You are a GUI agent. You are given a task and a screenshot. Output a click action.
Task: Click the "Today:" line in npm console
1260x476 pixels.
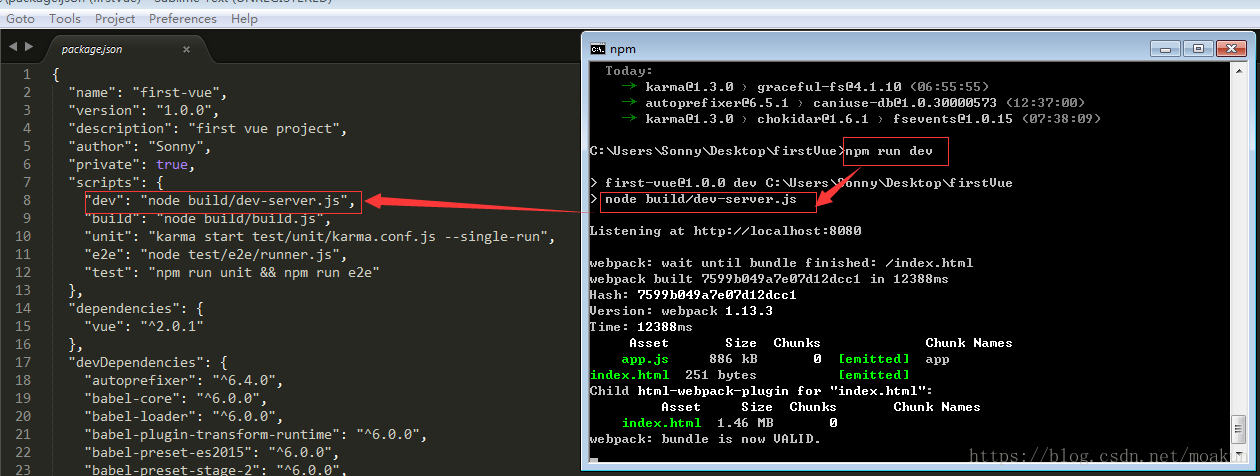629,71
